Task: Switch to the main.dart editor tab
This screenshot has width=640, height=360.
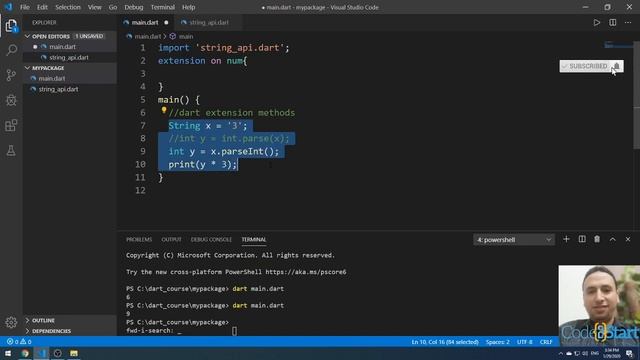Action: point(145,22)
